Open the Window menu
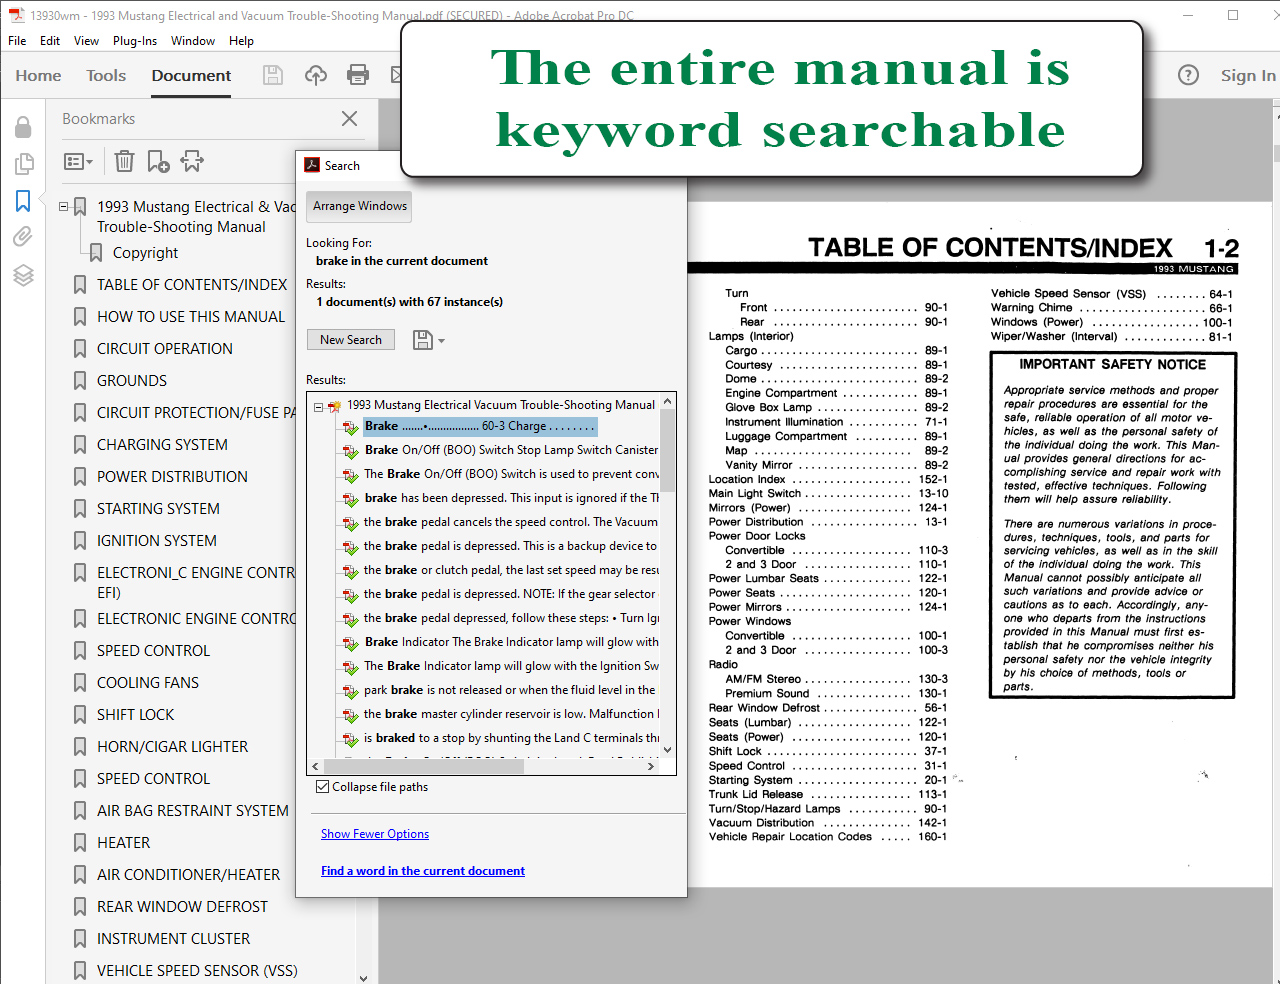 tap(193, 41)
